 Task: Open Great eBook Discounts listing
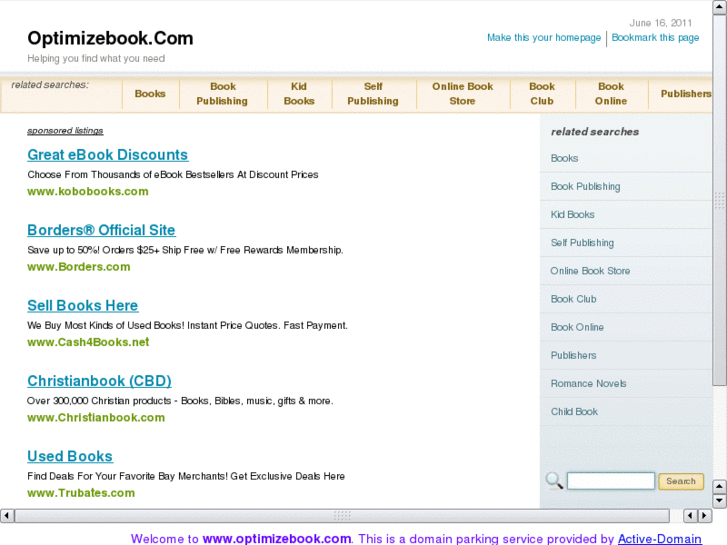tap(108, 155)
